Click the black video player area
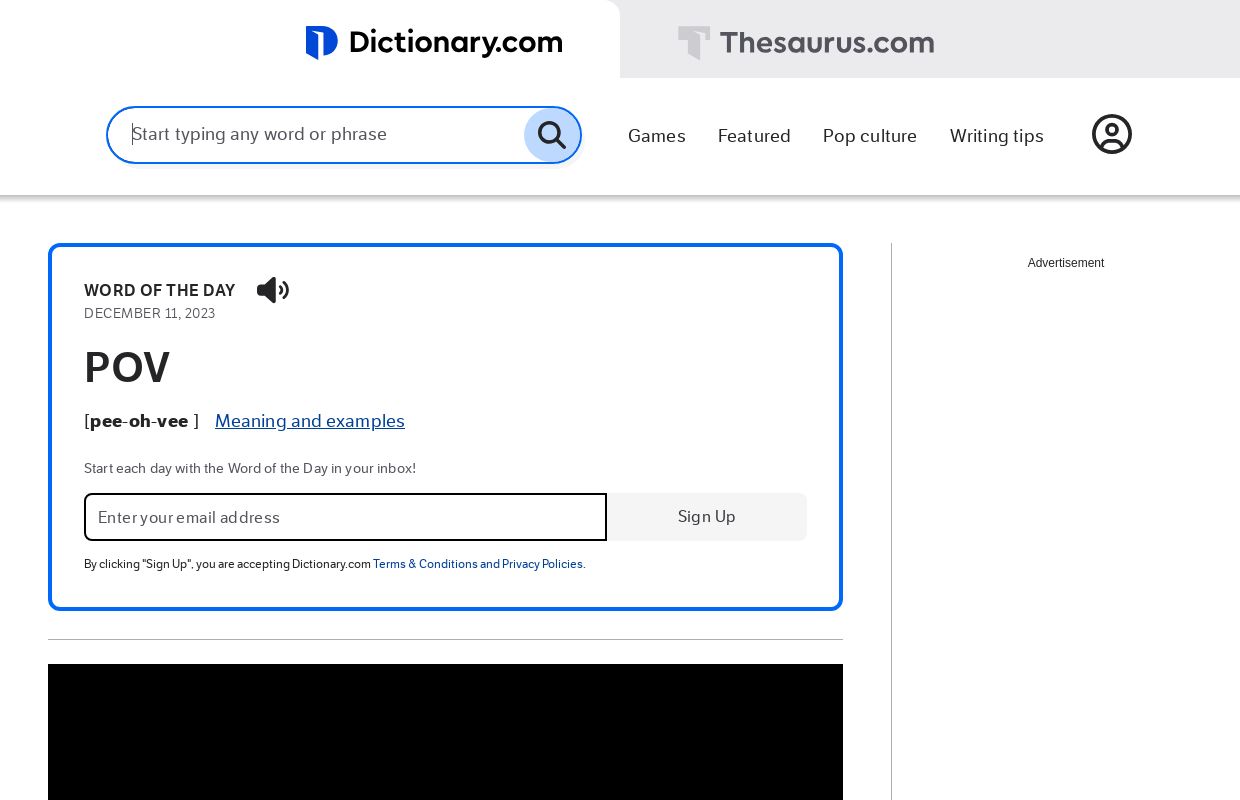 pyautogui.click(x=445, y=732)
